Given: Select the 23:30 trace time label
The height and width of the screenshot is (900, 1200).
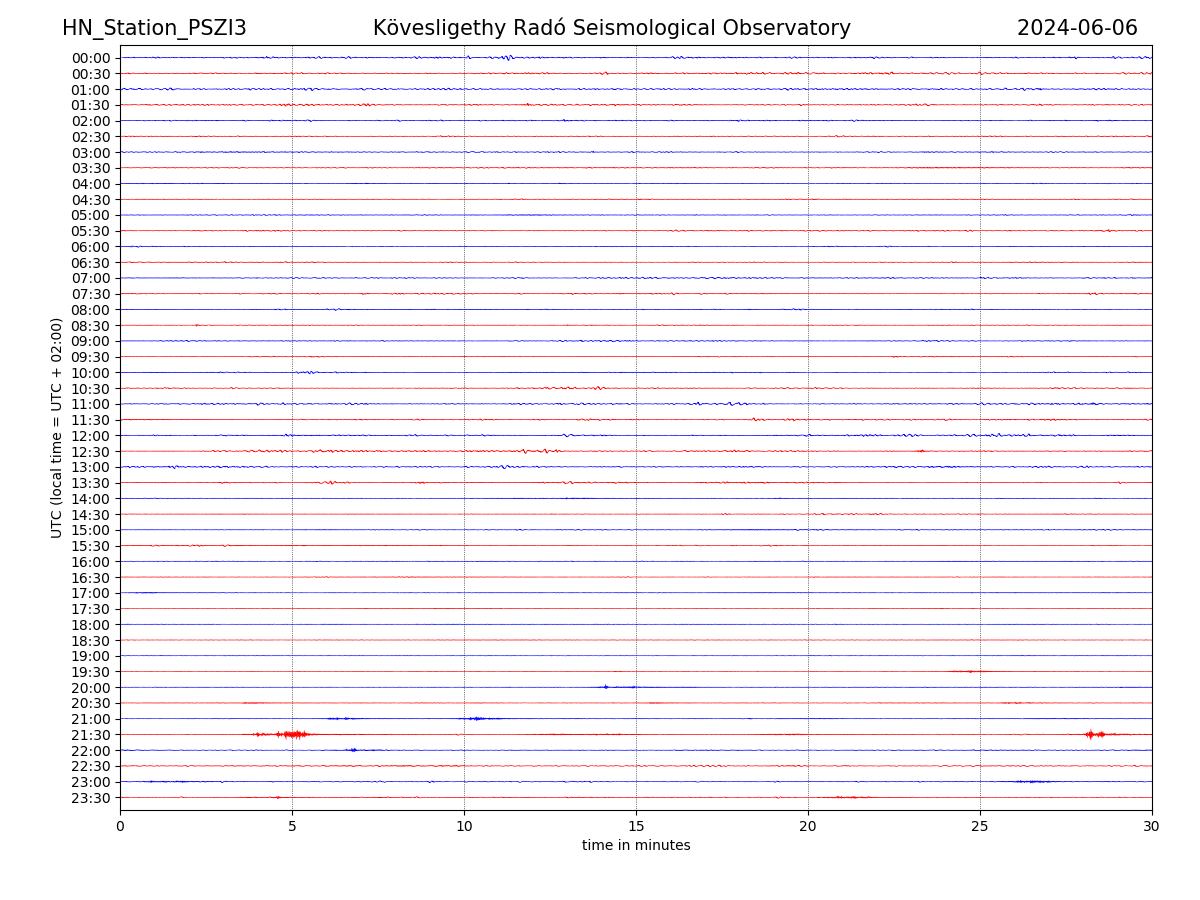Looking at the screenshot, I should 91,798.
